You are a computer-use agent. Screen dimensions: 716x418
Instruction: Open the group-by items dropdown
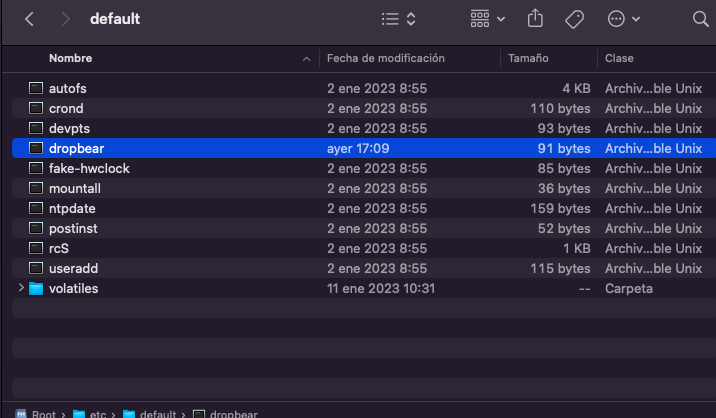[487, 19]
